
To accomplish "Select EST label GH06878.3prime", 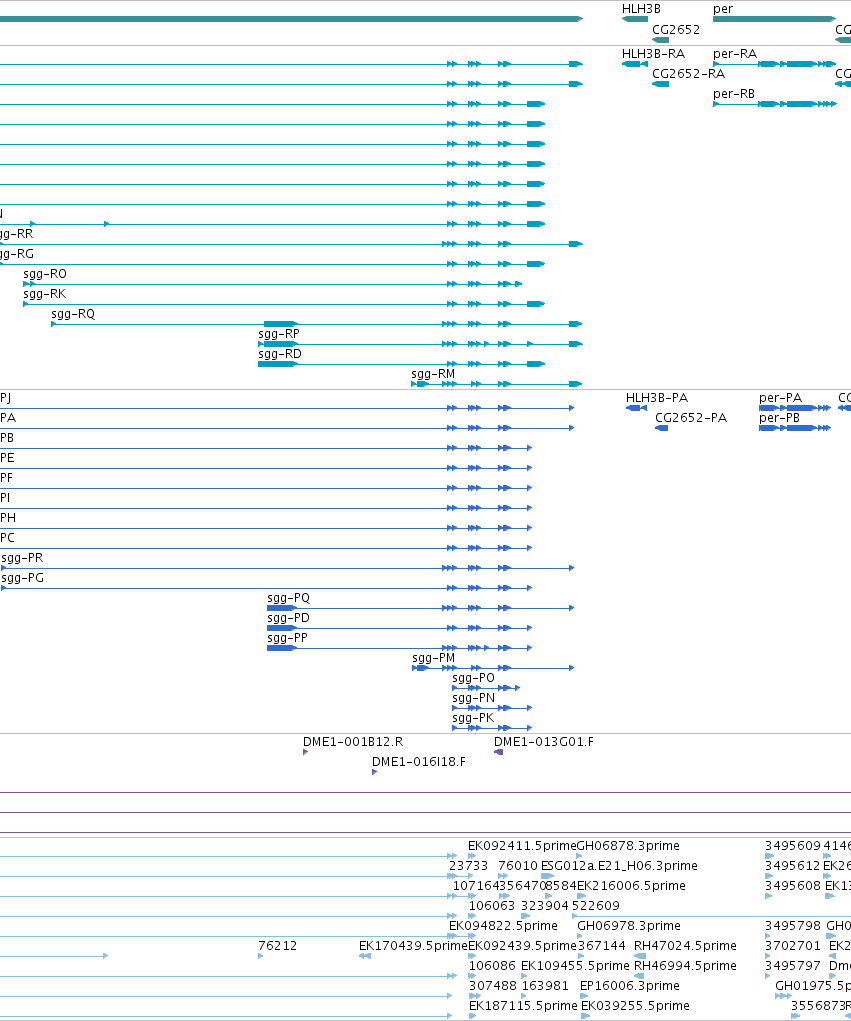I will click(x=628, y=846).
